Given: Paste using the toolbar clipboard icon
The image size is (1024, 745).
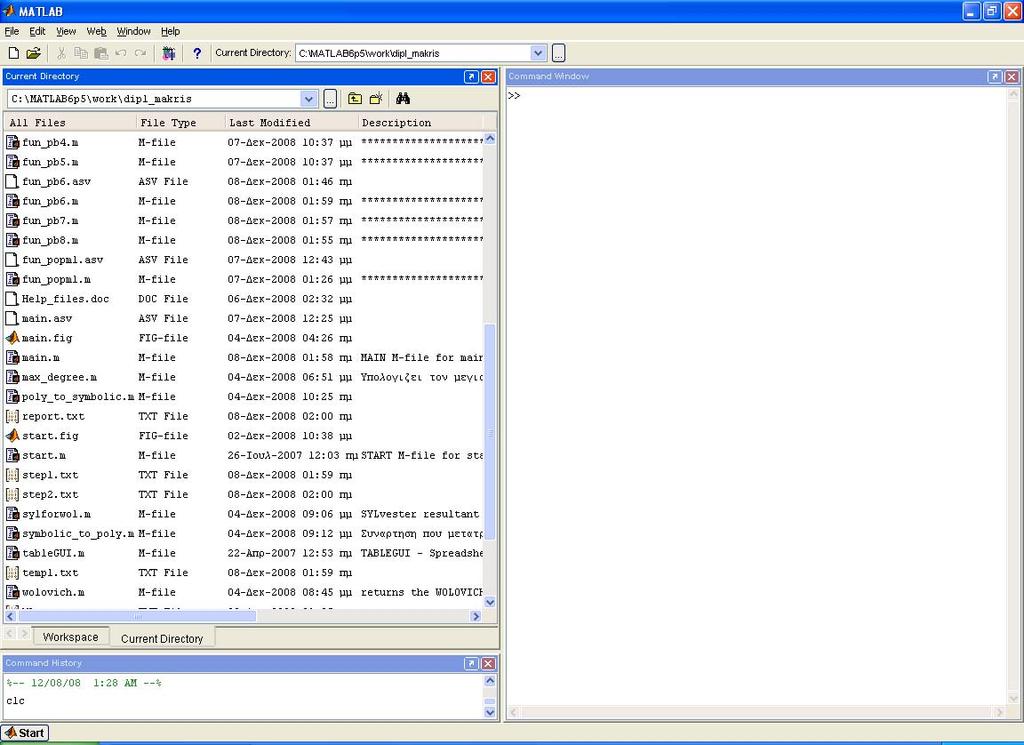Looking at the screenshot, I should (101, 53).
